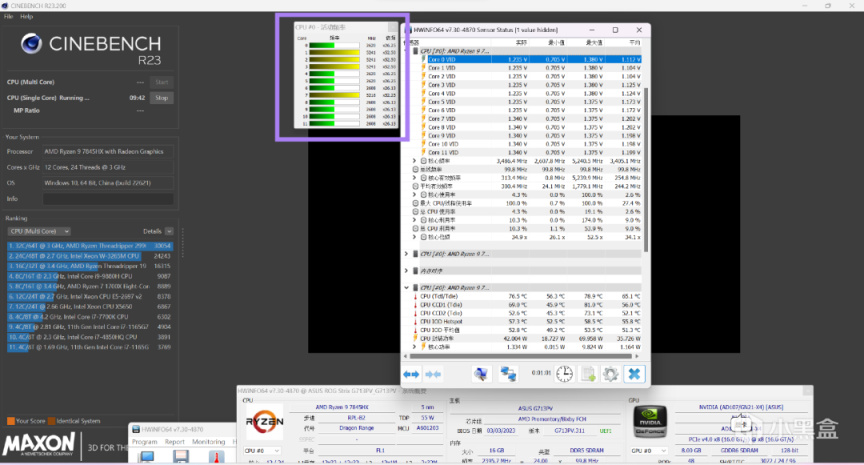The height and width of the screenshot is (465, 864).
Task: Open the CPU #0 selector in HWiNFO summary
Action: pos(263,451)
